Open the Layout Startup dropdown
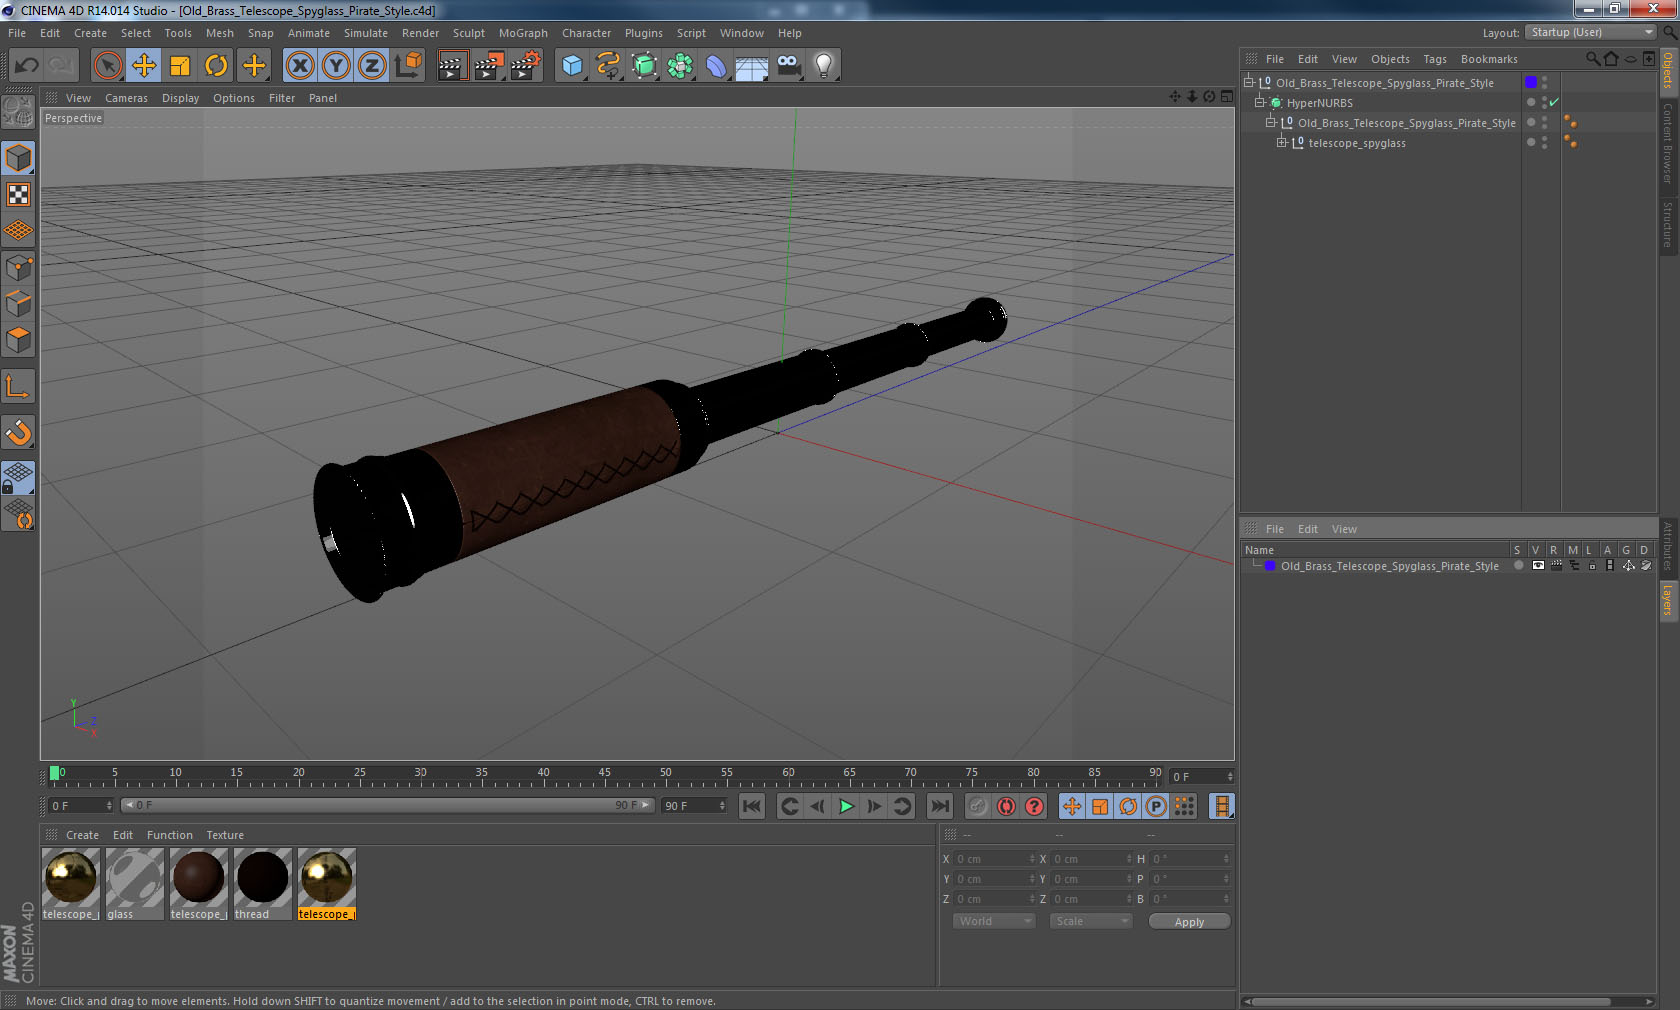The width and height of the screenshot is (1680, 1010). coord(1592,32)
